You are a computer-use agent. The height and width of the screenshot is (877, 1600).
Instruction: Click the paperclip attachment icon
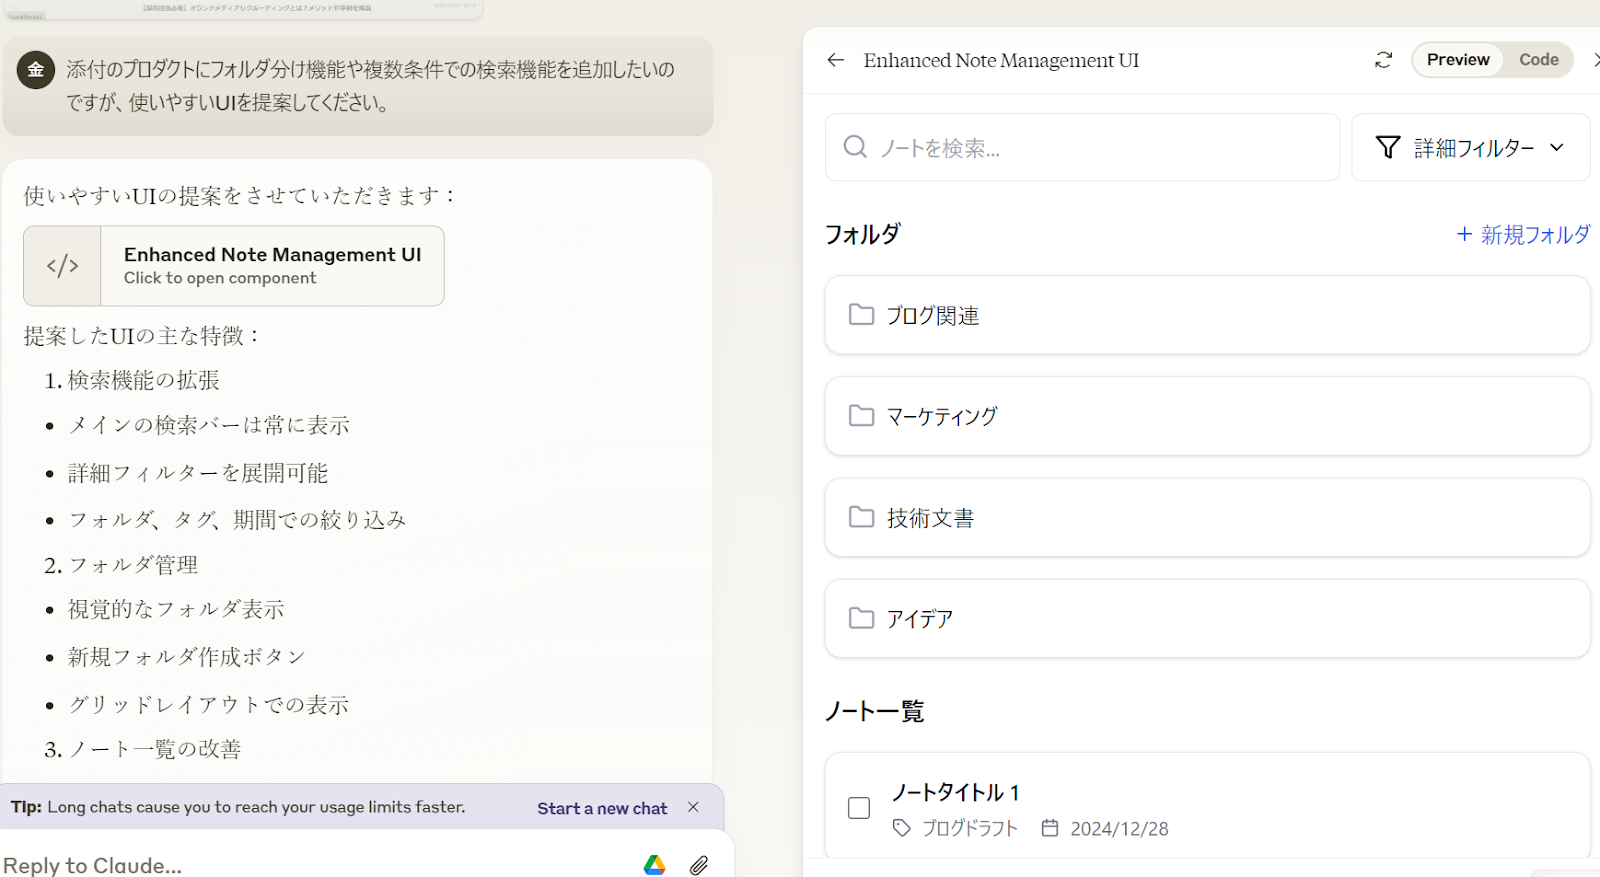699,865
